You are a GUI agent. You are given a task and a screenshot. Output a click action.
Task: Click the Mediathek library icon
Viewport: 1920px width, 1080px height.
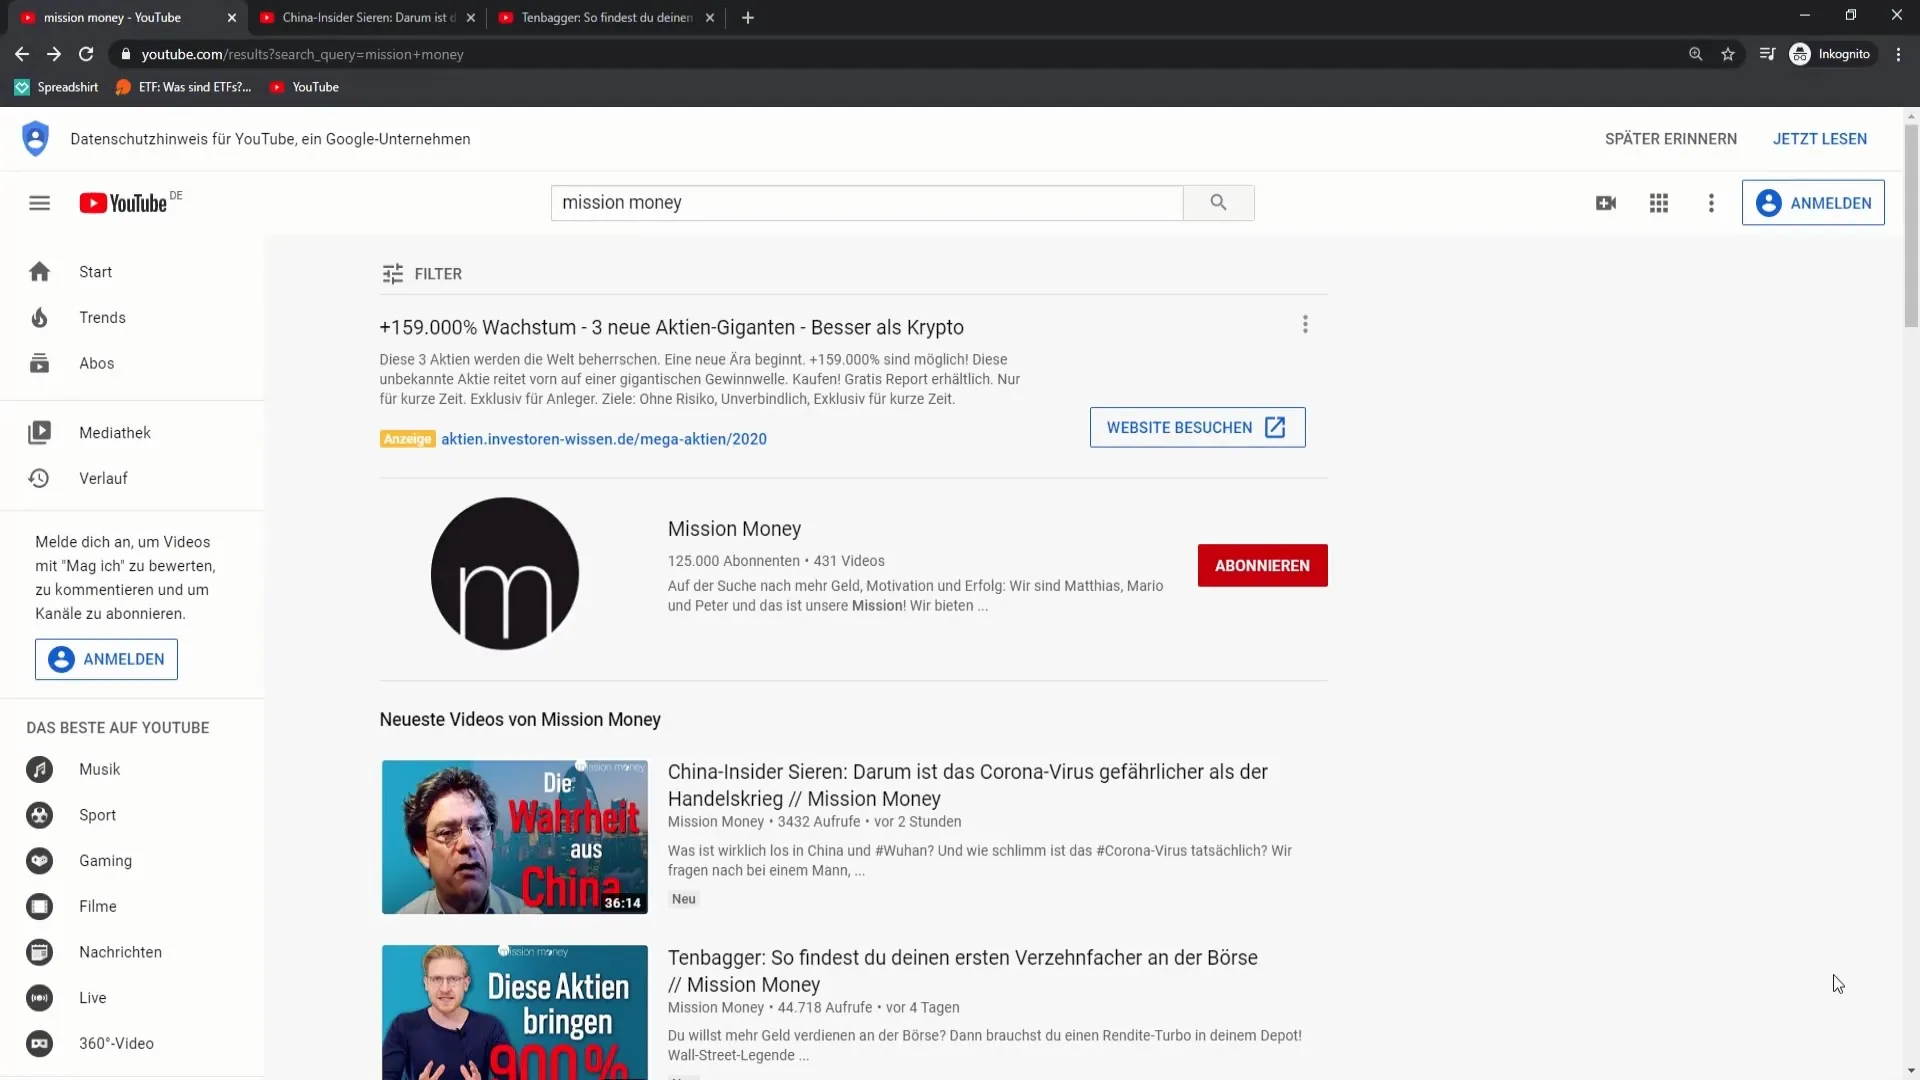tap(39, 433)
